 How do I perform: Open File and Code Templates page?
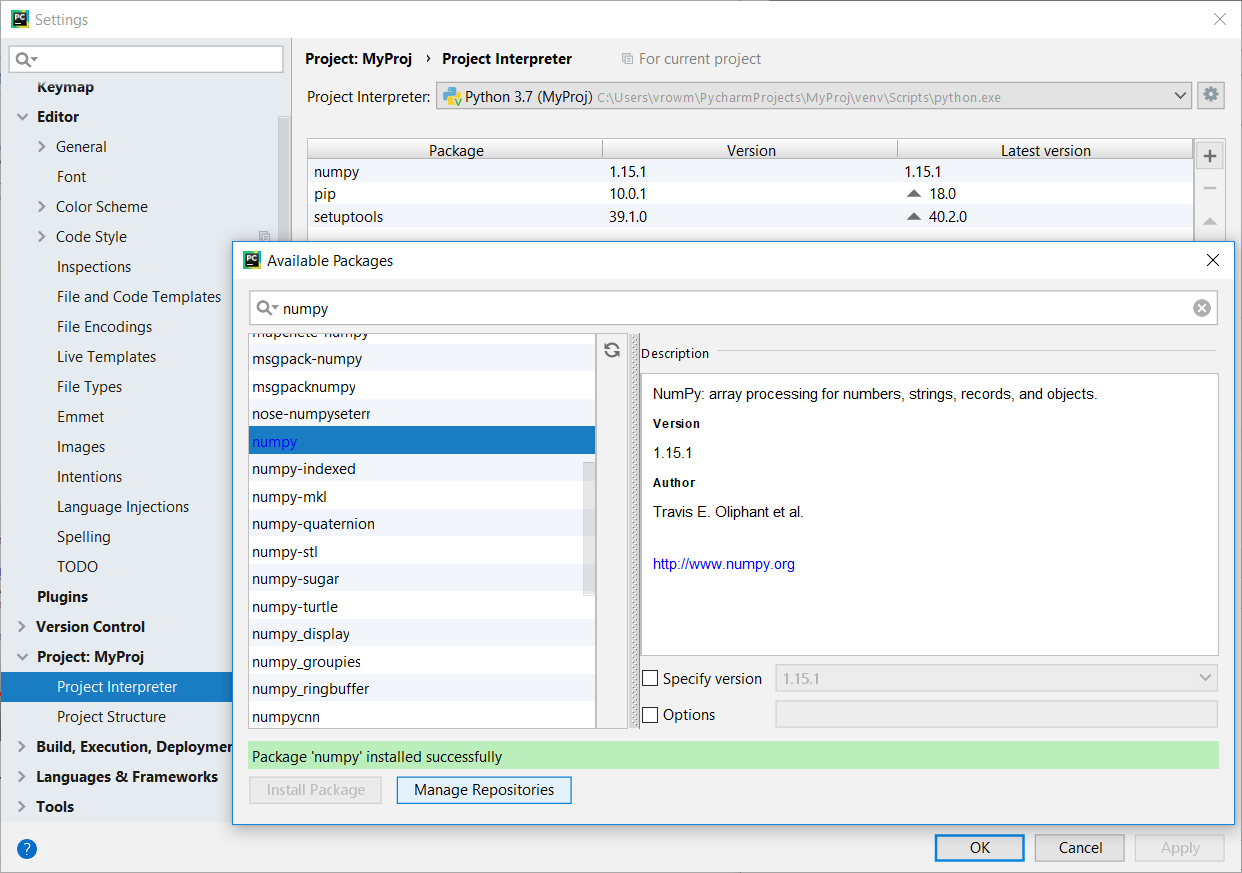(x=139, y=297)
